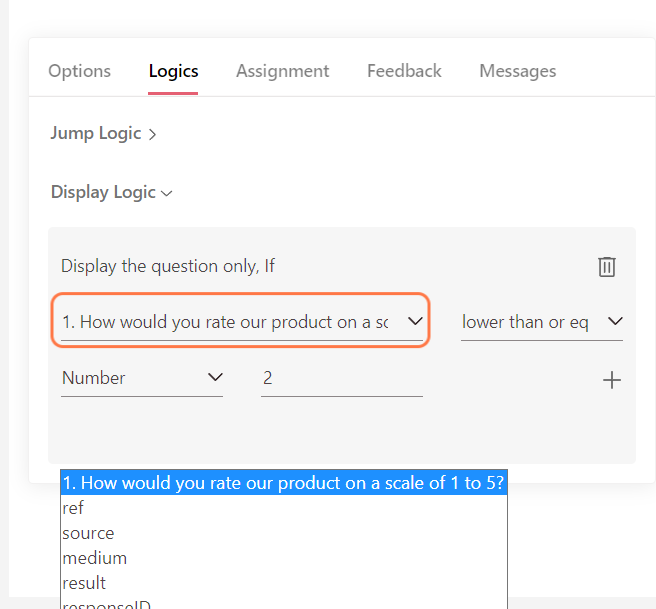This screenshot has width=656, height=609.
Task: Open the 'lower than or eq' operator dropdown
Action: [x=541, y=322]
